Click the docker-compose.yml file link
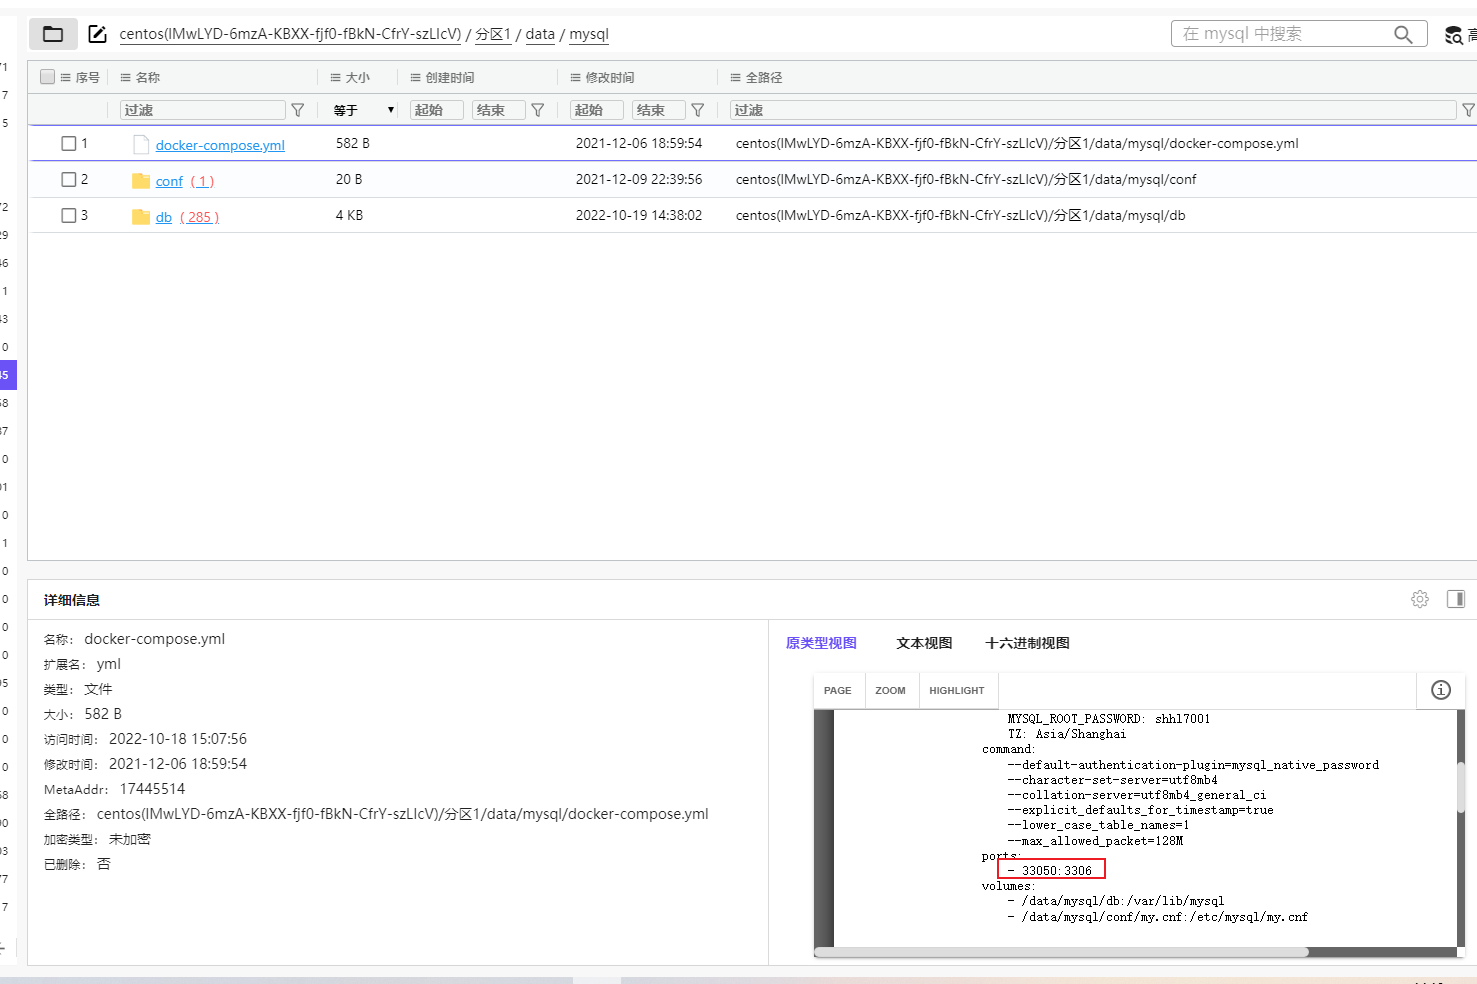The width and height of the screenshot is (1477, 984). (220, 145)
